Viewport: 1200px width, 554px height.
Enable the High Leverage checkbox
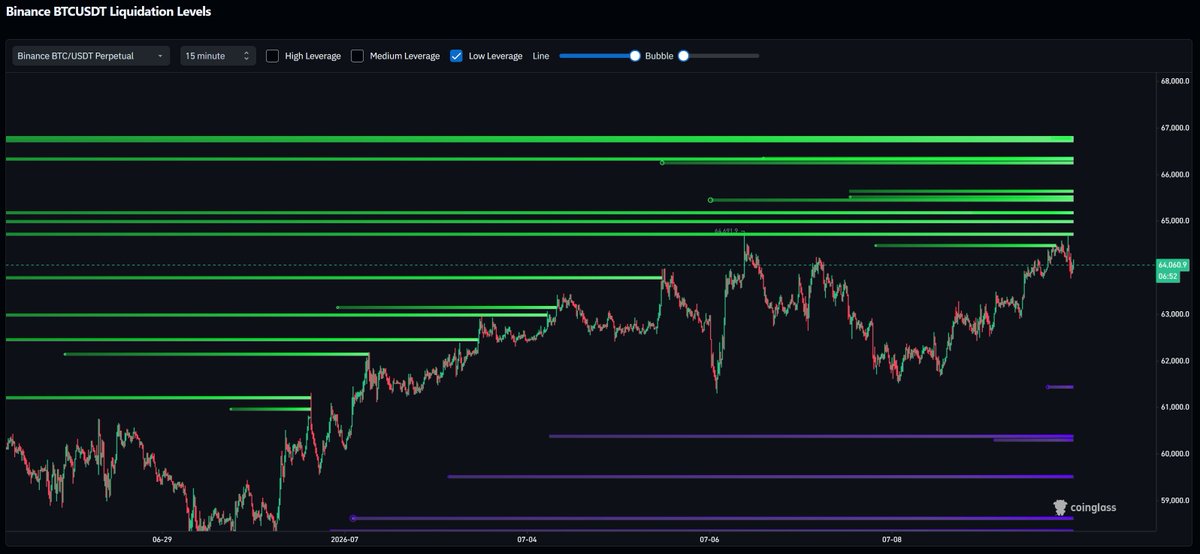tap(272, 56)
